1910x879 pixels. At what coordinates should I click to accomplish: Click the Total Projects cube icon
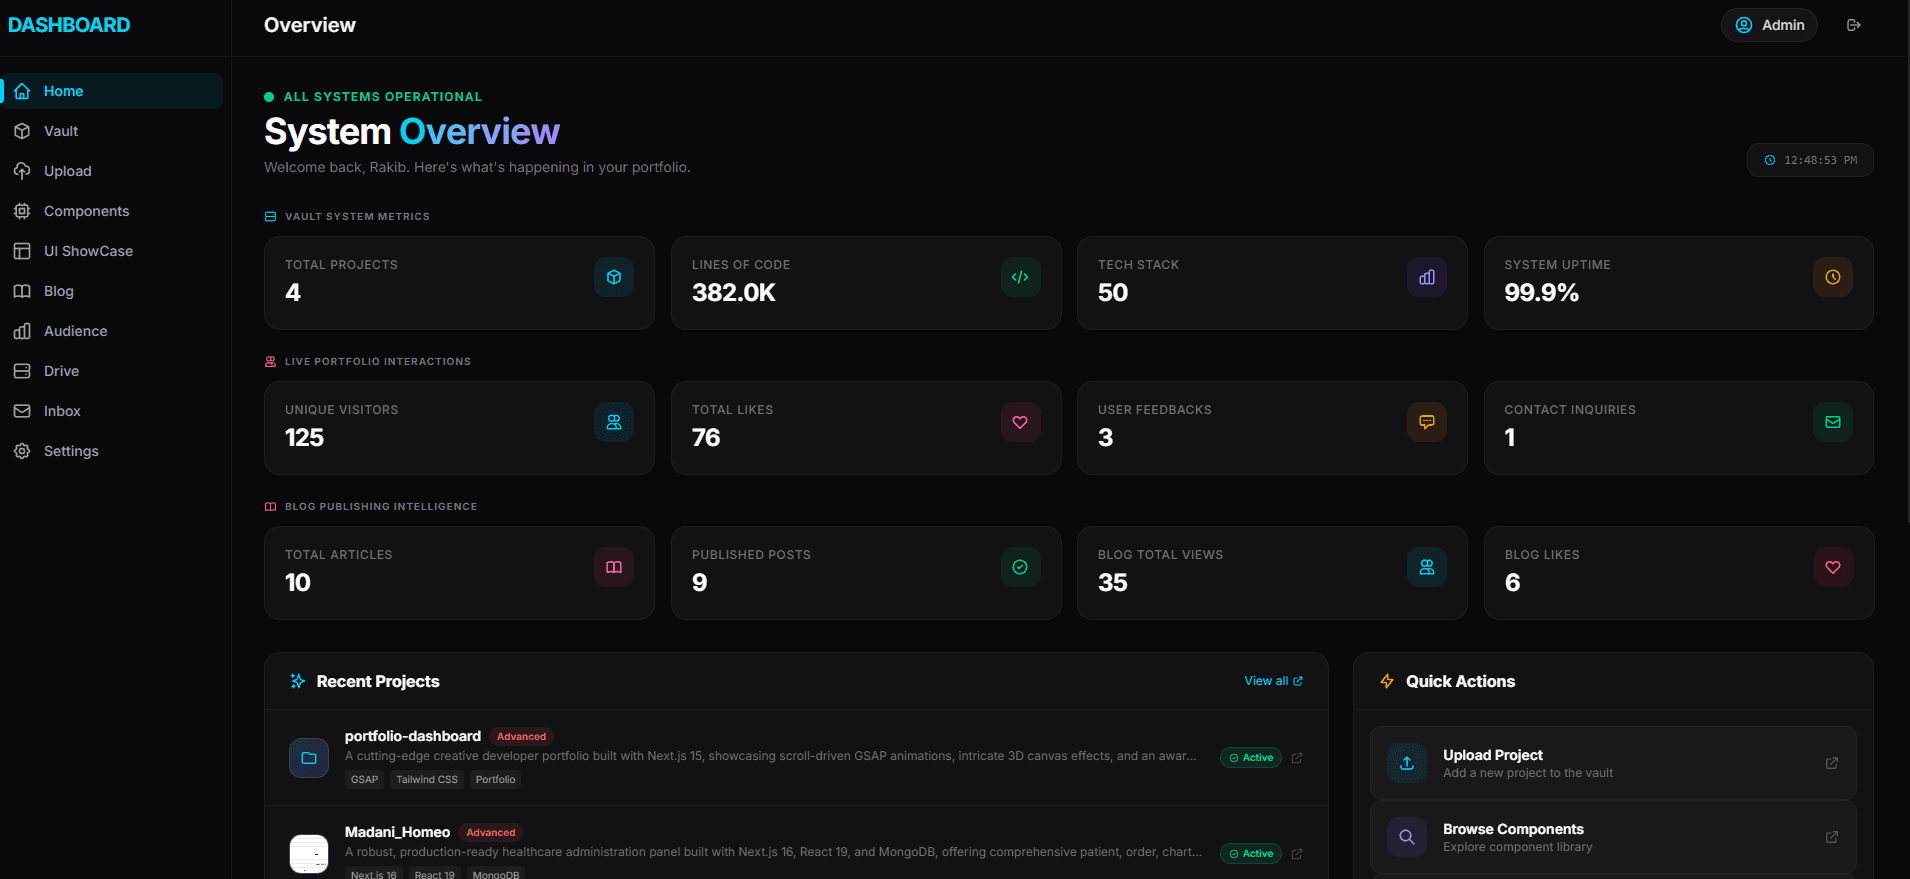click(614, 277)
